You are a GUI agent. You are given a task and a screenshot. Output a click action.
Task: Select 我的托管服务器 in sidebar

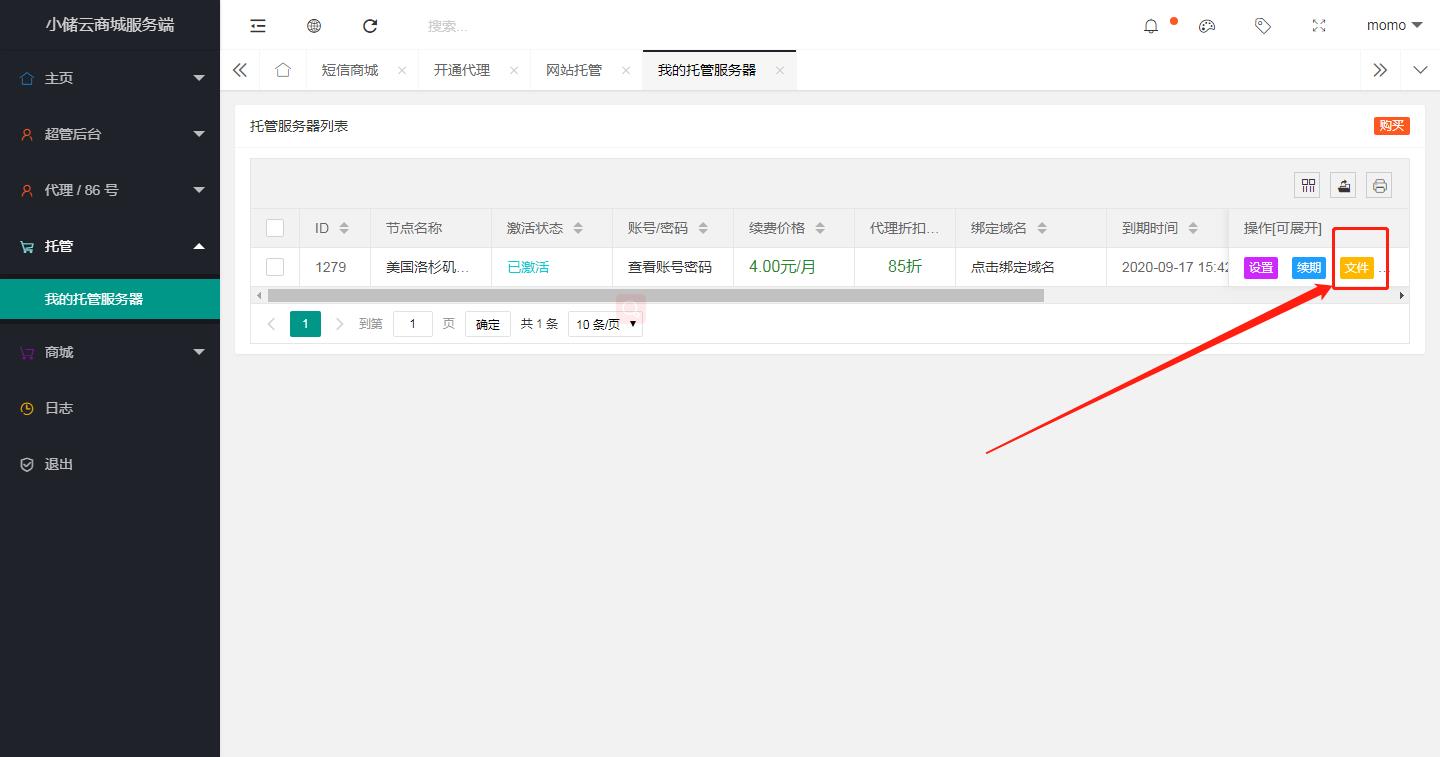pos(110,299)
